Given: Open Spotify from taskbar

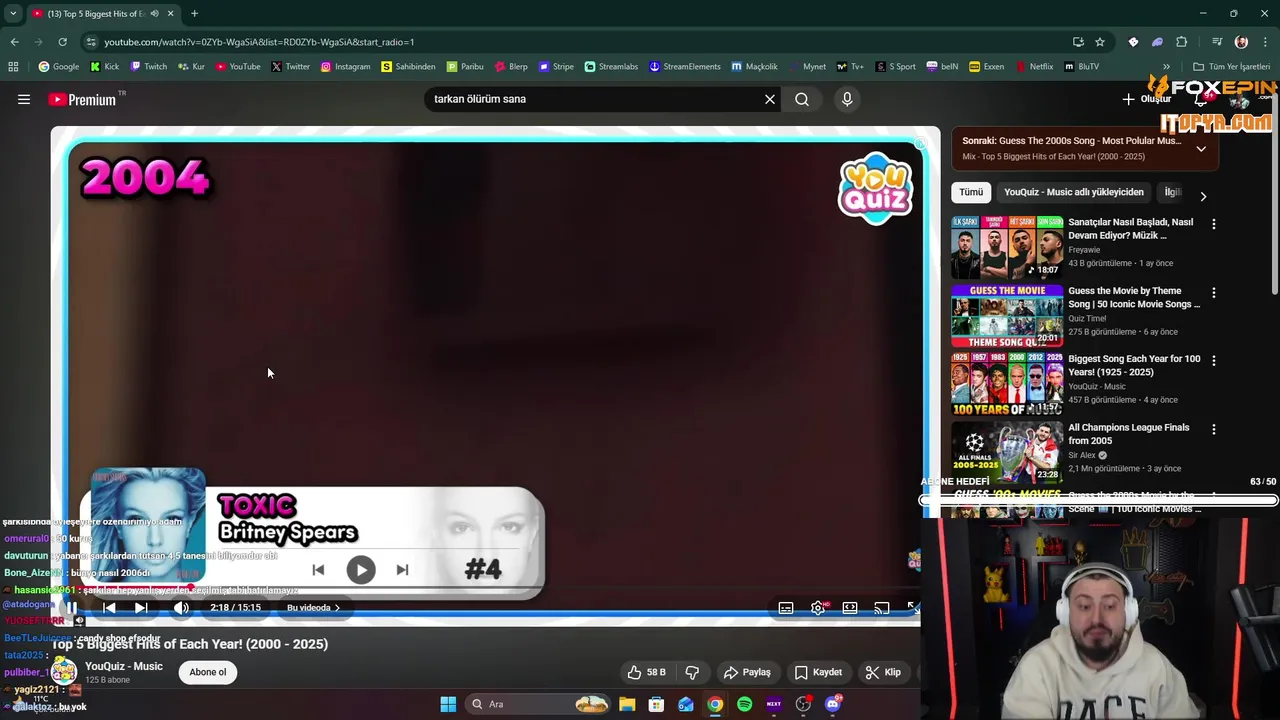Looking at the screenshot, I should point(744,704).
